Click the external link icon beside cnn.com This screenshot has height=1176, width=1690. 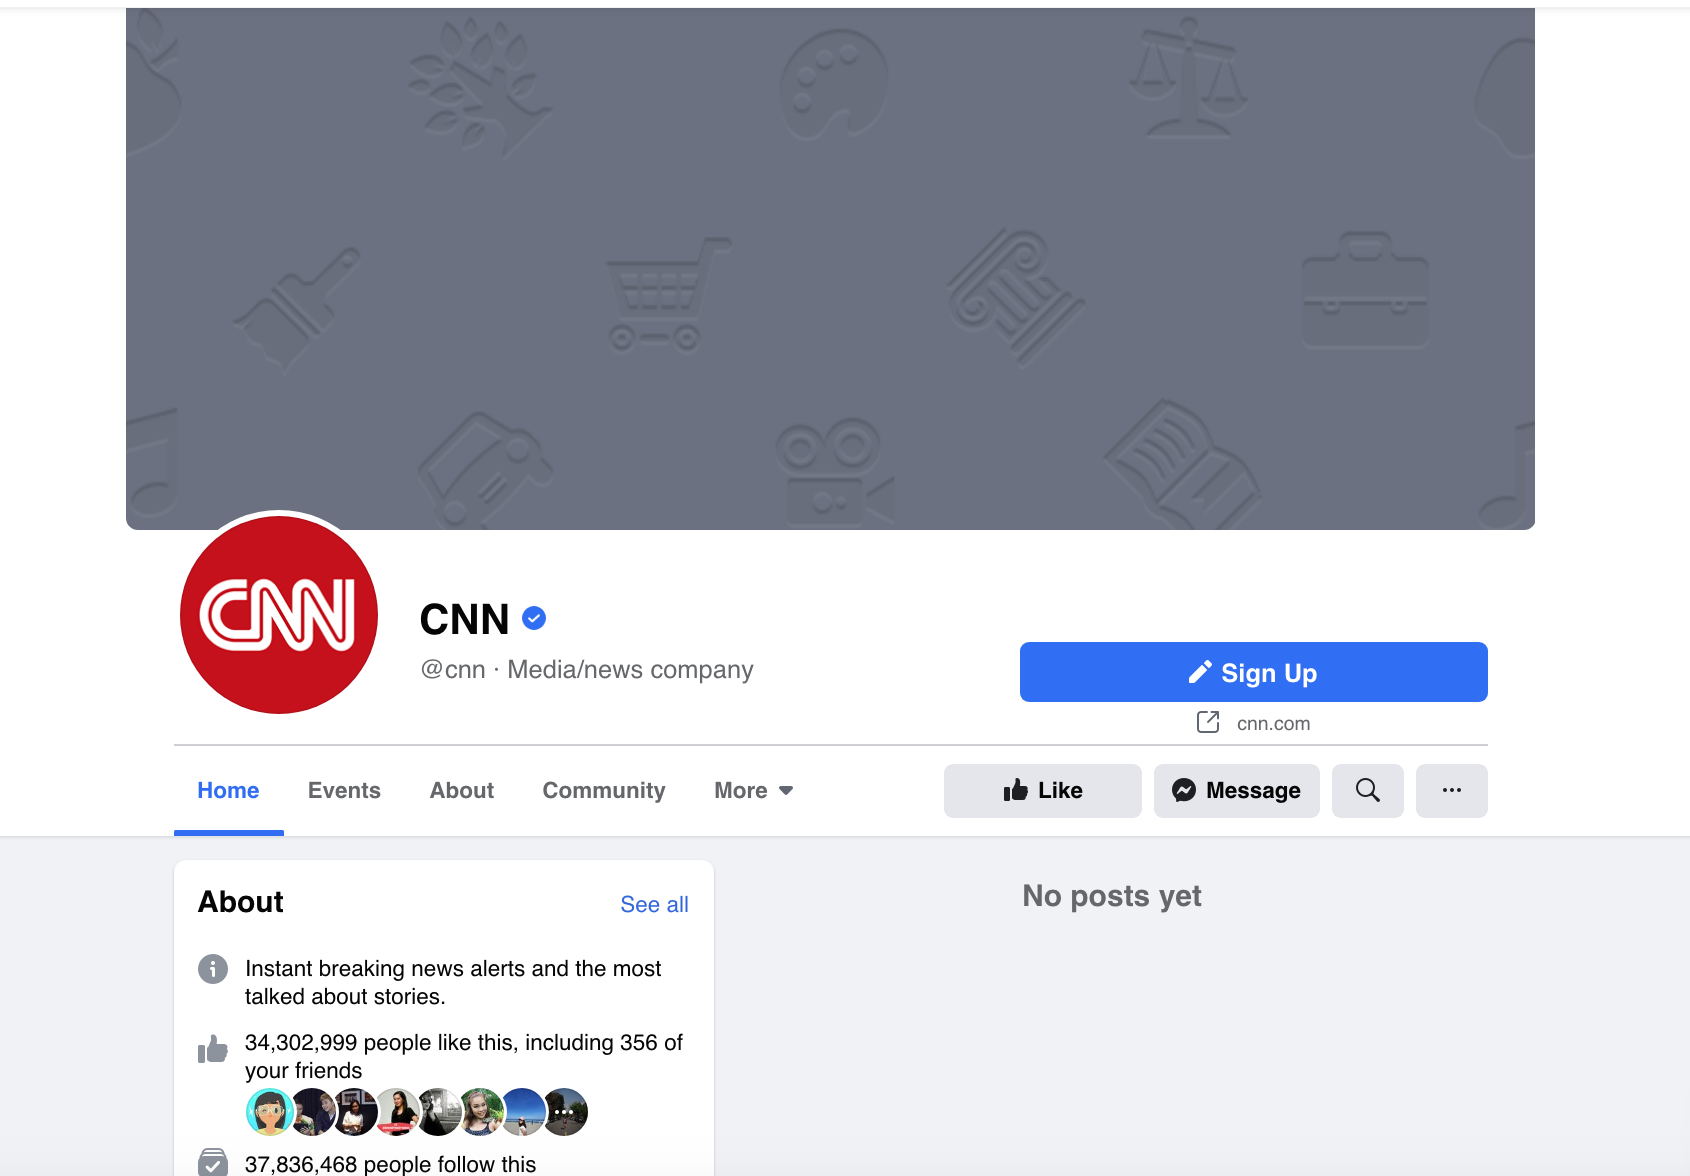tap(1208, 722)
